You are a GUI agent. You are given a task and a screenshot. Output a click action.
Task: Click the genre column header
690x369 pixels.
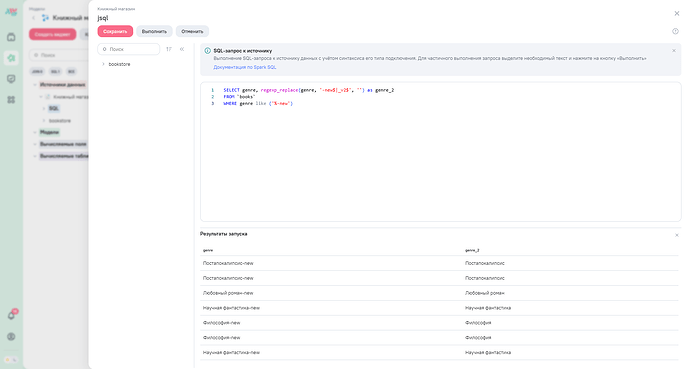point(208,250)
